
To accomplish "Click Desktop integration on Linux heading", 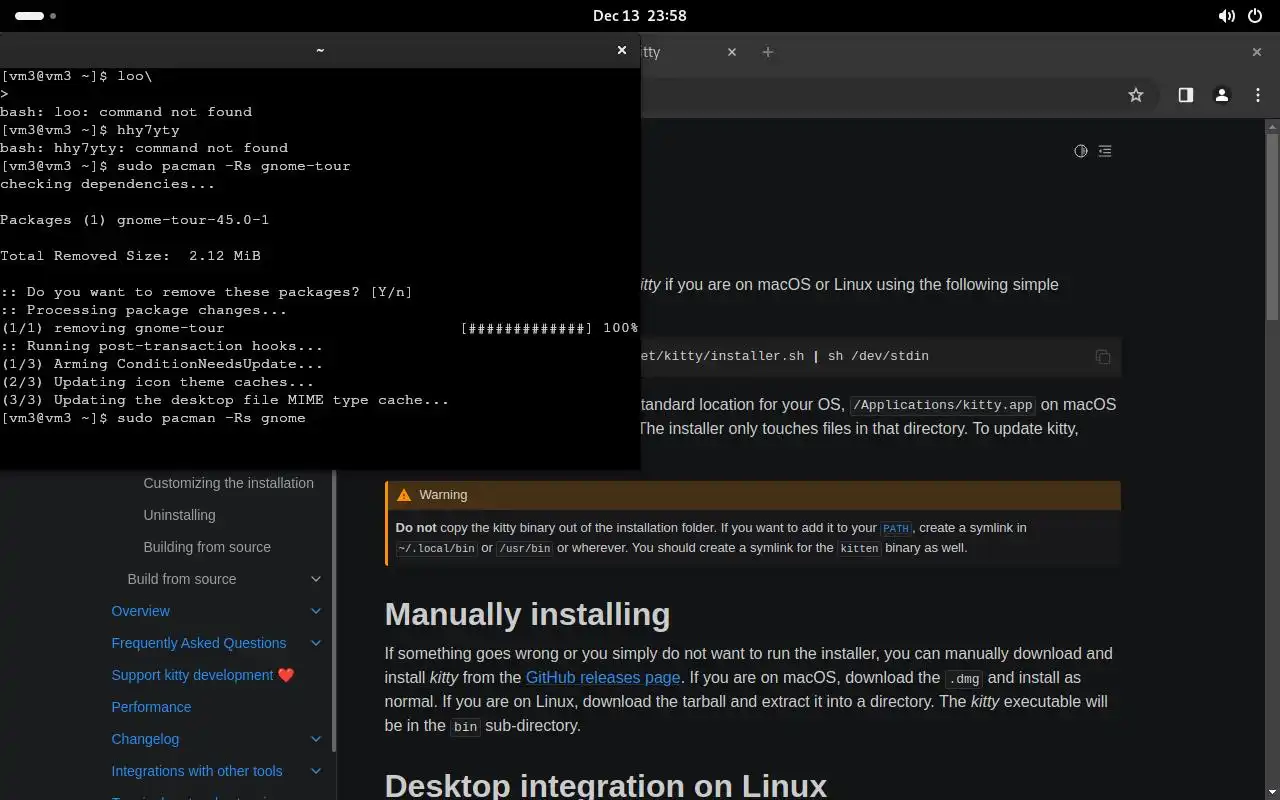I will [606, 785].
